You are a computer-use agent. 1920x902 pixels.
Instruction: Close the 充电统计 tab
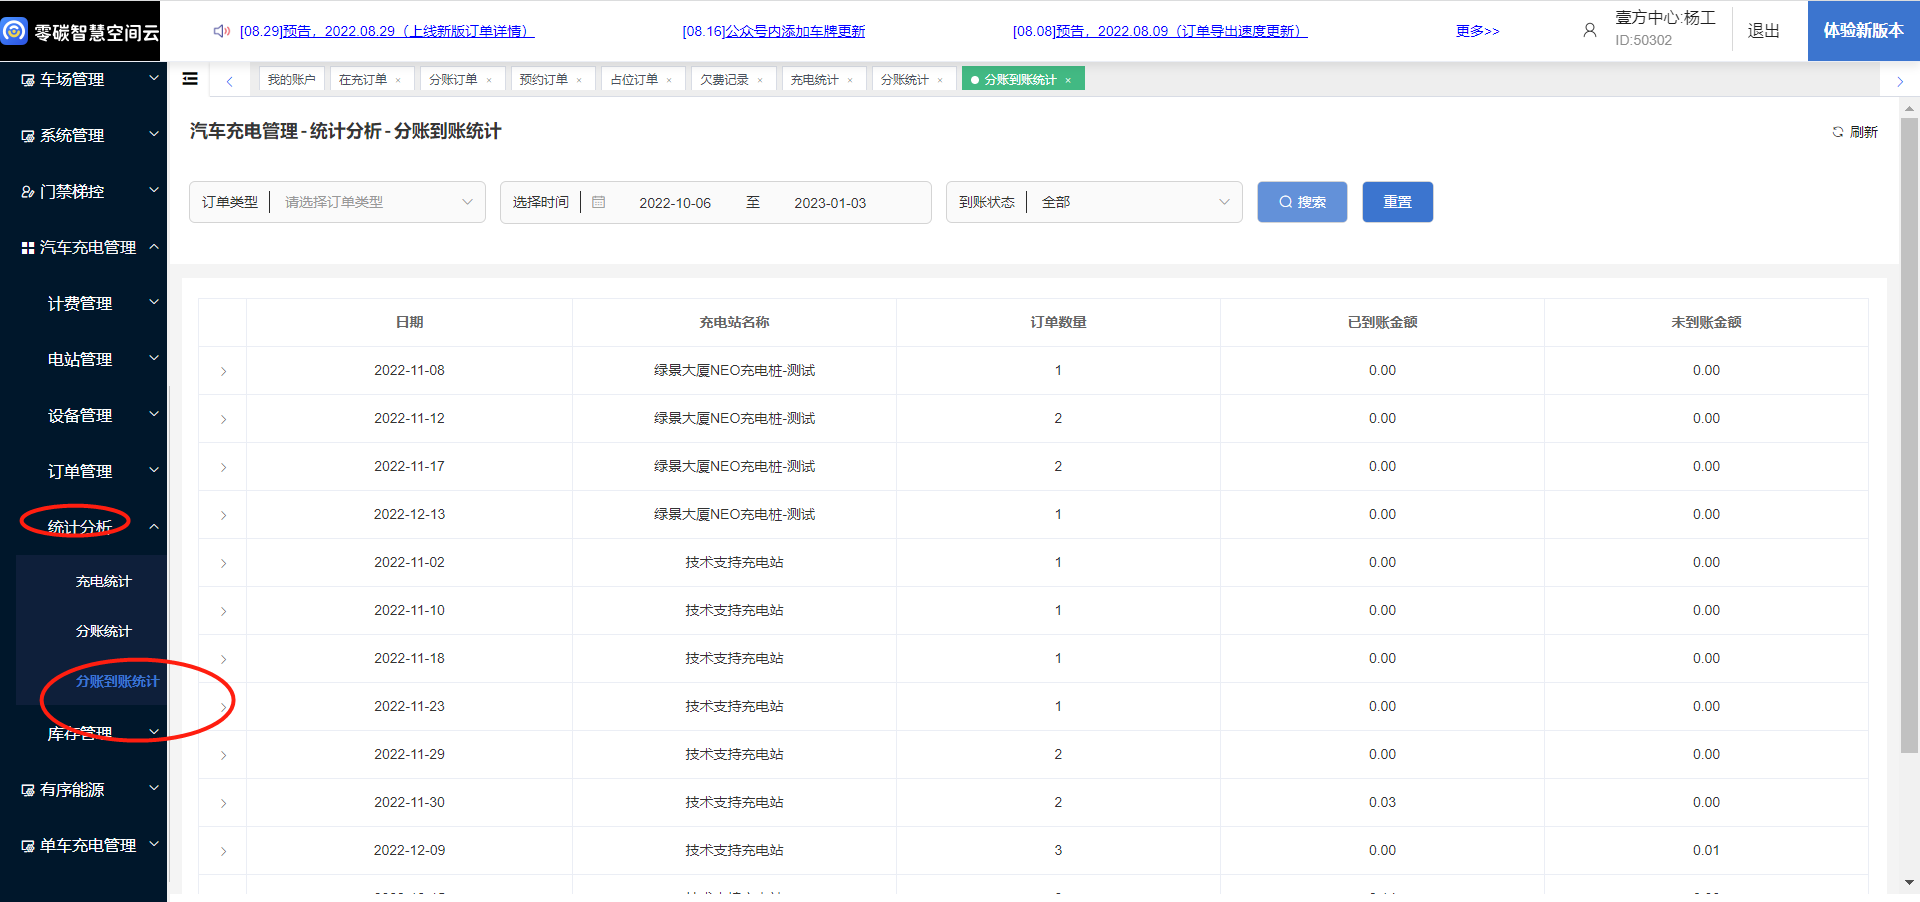coord(850,80)
